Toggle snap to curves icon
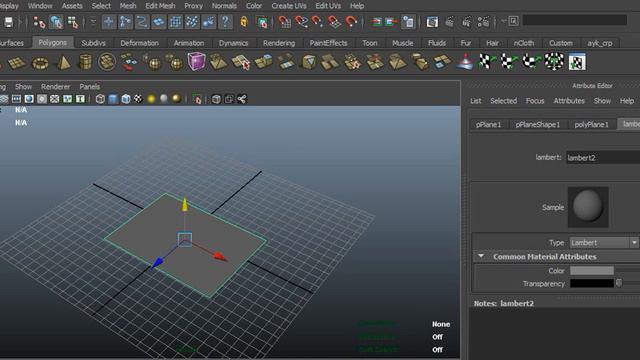 tap(301, 22)
